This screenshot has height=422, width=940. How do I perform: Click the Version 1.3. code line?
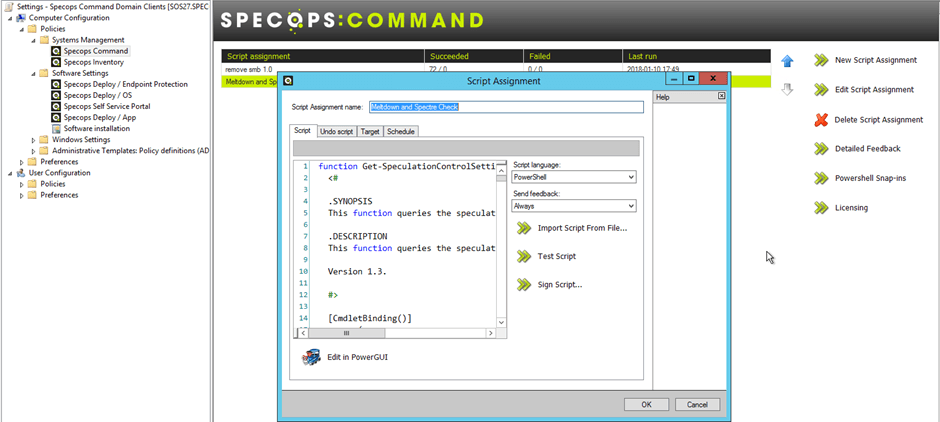(357, 272)
